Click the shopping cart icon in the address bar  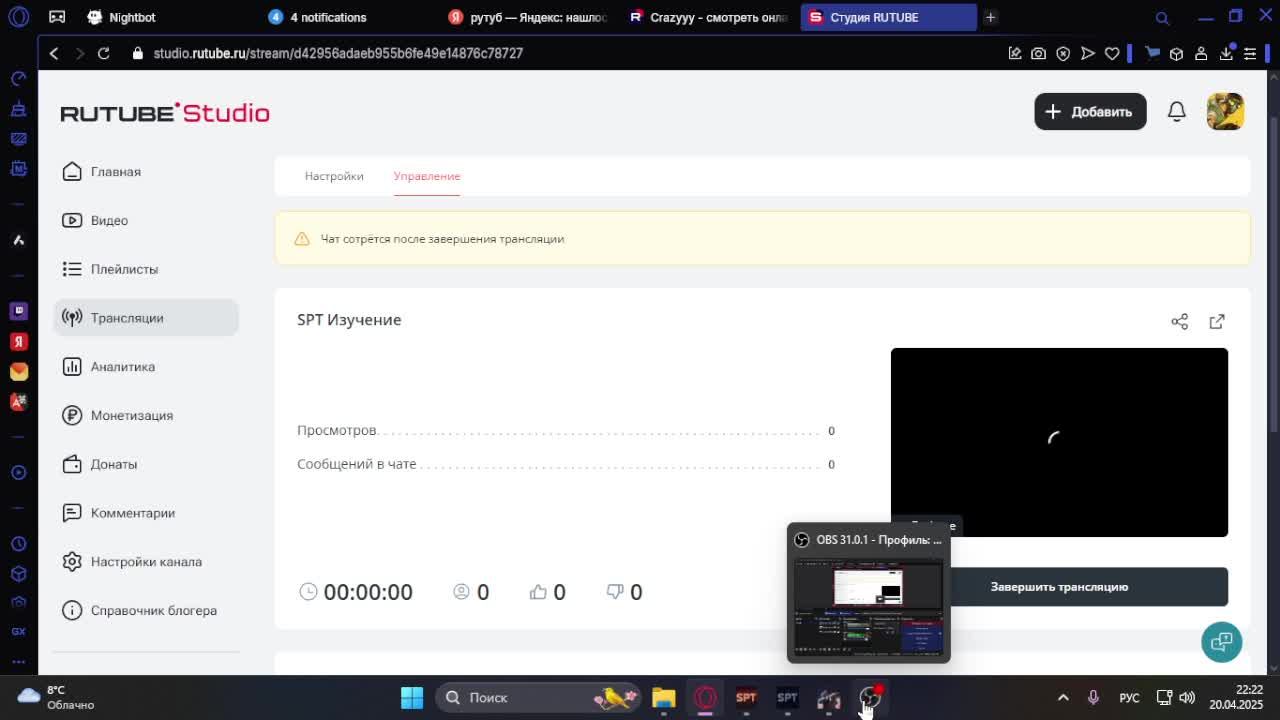(1152, 53)
